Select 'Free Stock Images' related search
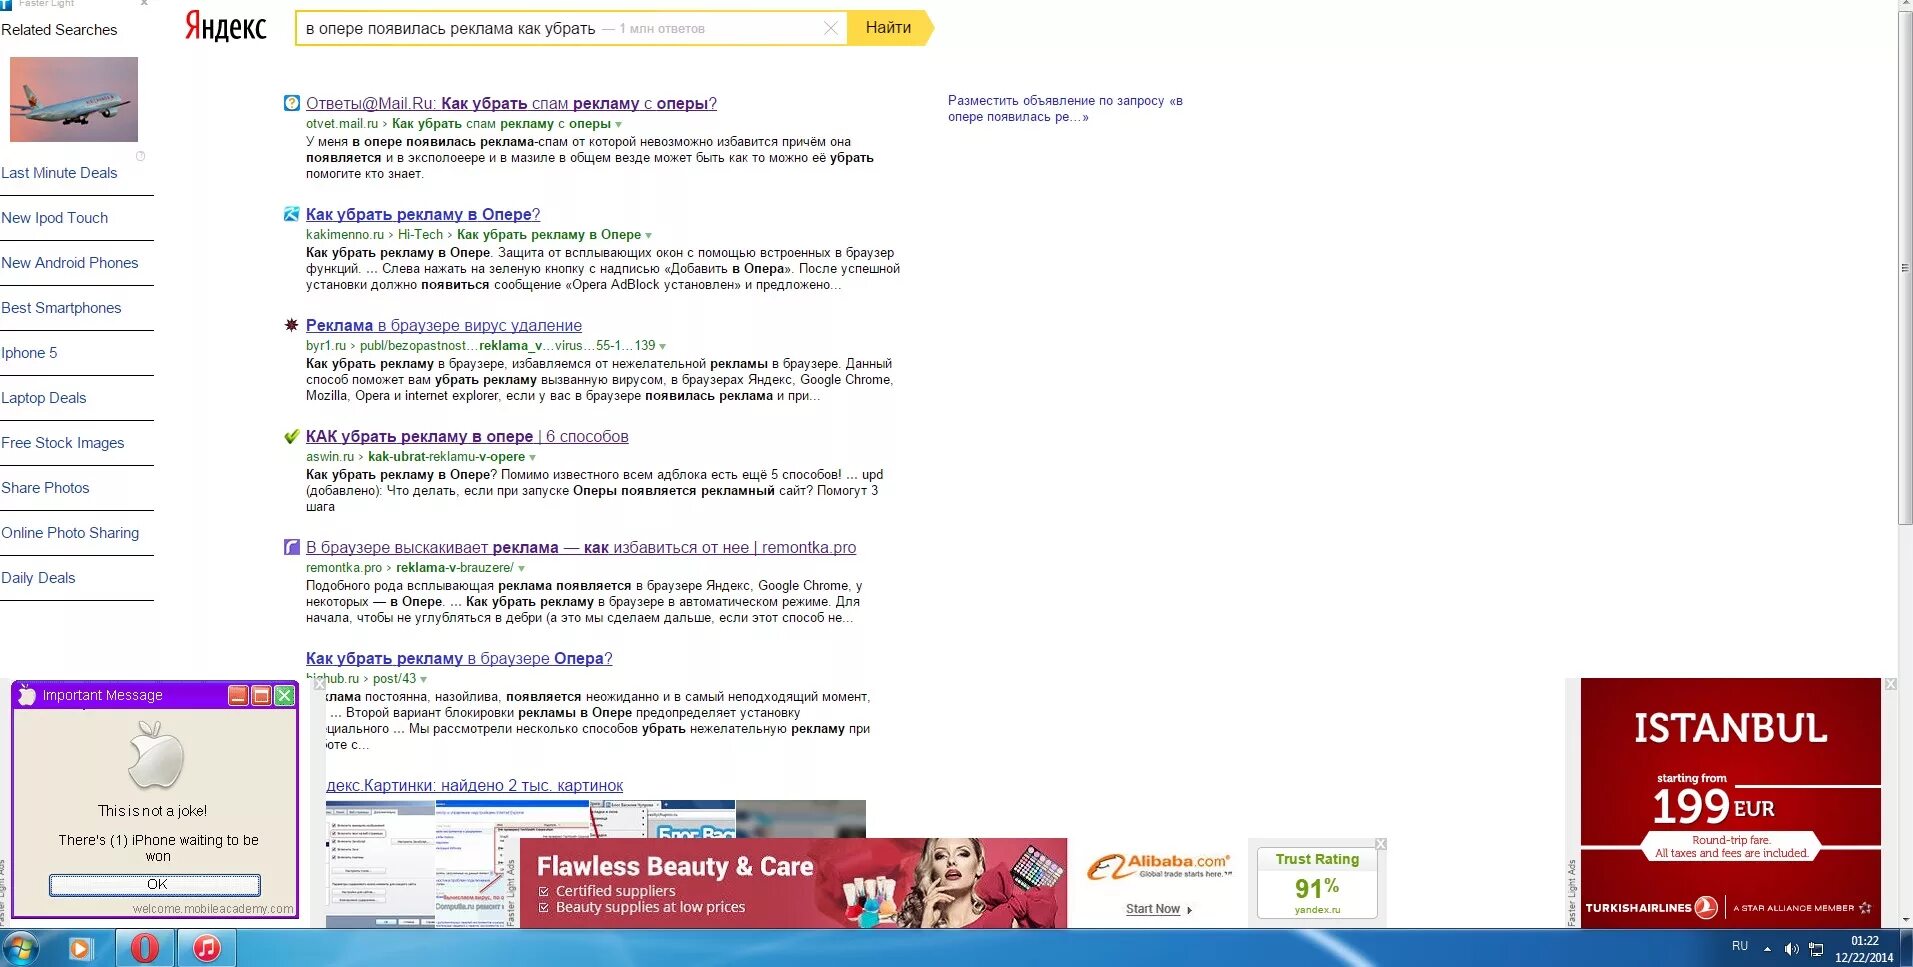 coord(63,443)
